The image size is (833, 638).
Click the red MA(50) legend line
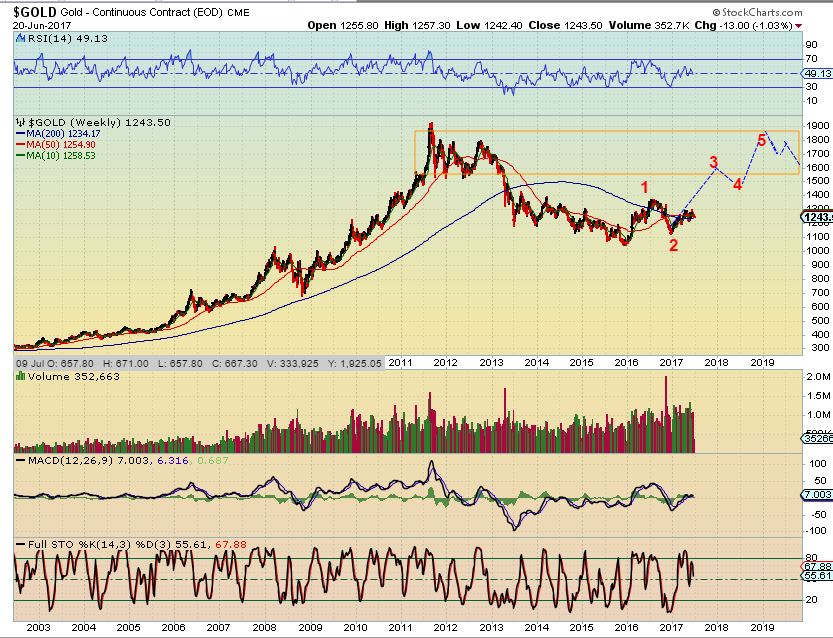point(21,144)
